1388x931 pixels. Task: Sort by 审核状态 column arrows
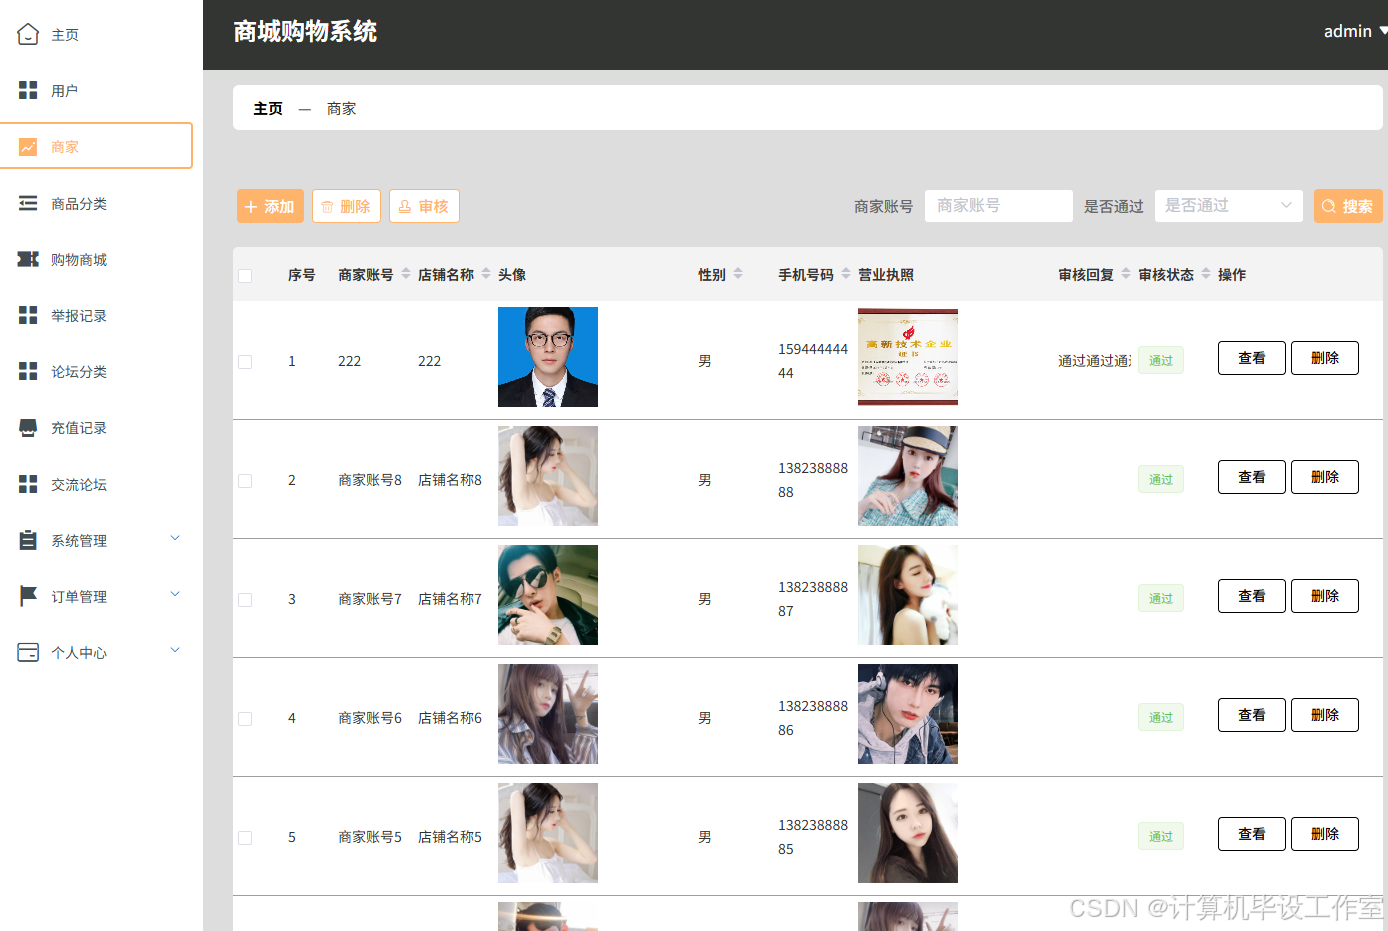[x=1206, y=274]
